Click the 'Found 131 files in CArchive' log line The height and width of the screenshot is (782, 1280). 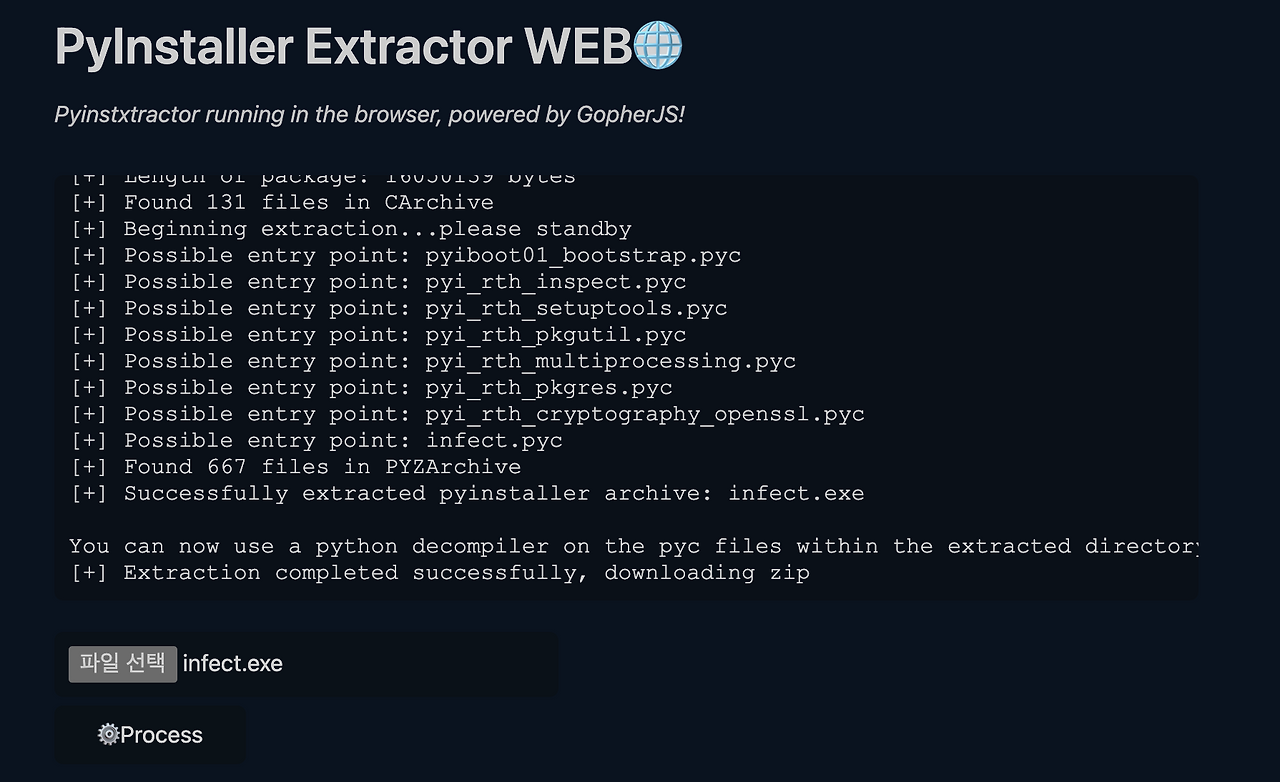click(282, 202)
